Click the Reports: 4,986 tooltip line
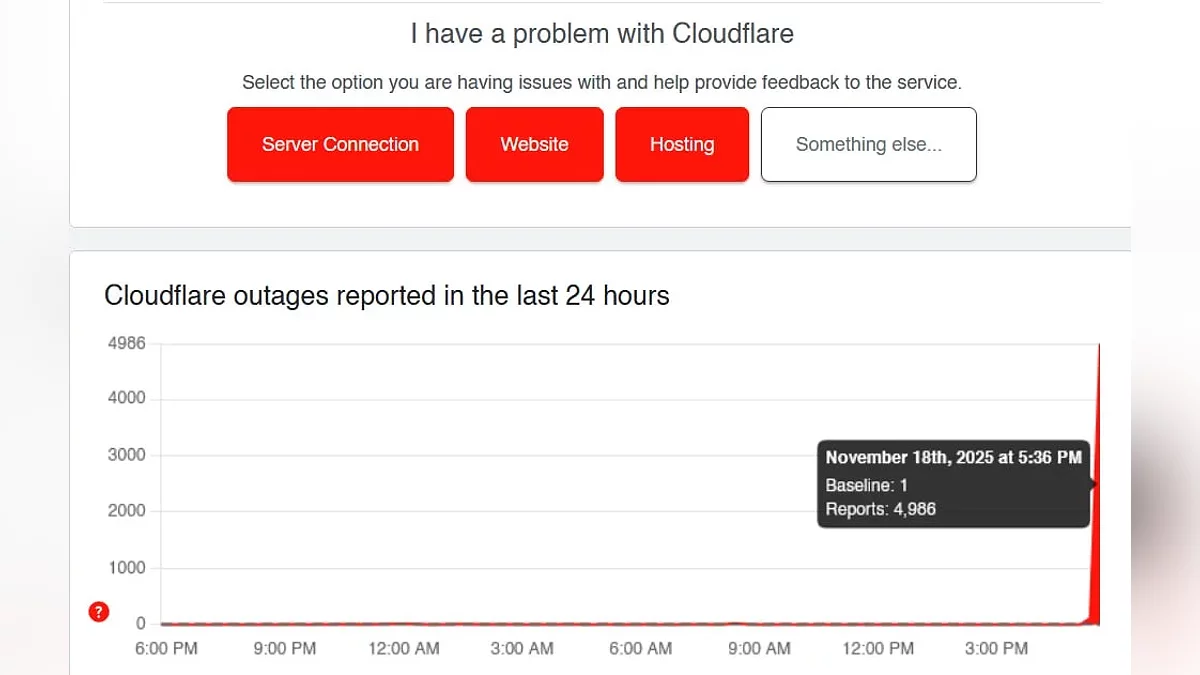The width and height of the screenshot is (1200, 675). pos(880,510)
